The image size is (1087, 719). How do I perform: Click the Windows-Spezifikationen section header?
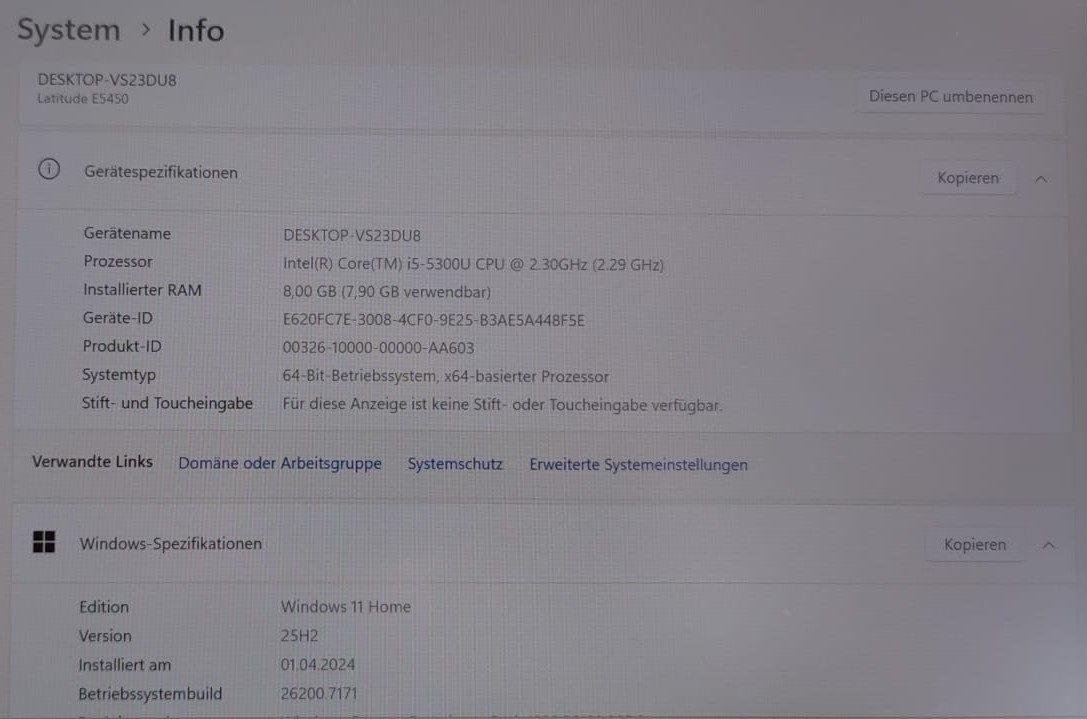coord(541,544)
